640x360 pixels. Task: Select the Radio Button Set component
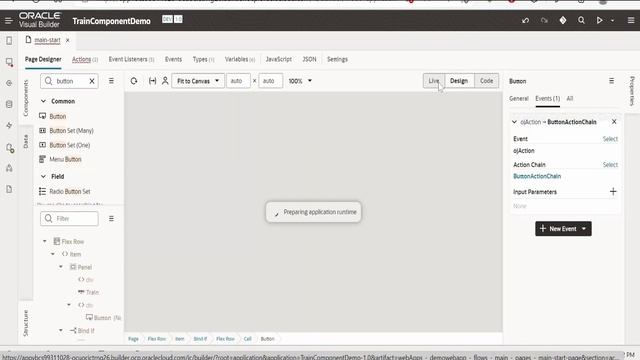[x=69, y=191]
